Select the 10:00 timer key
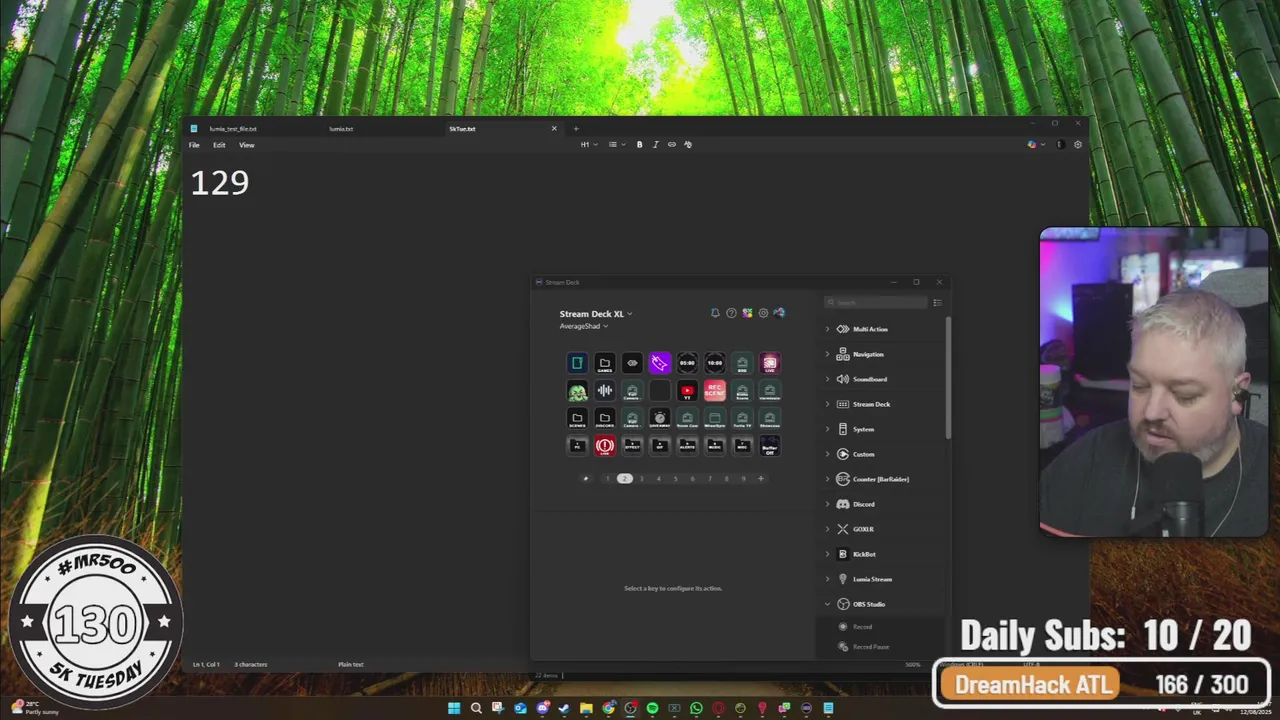Screen dimensions: 1280x720 click(714, 363)
